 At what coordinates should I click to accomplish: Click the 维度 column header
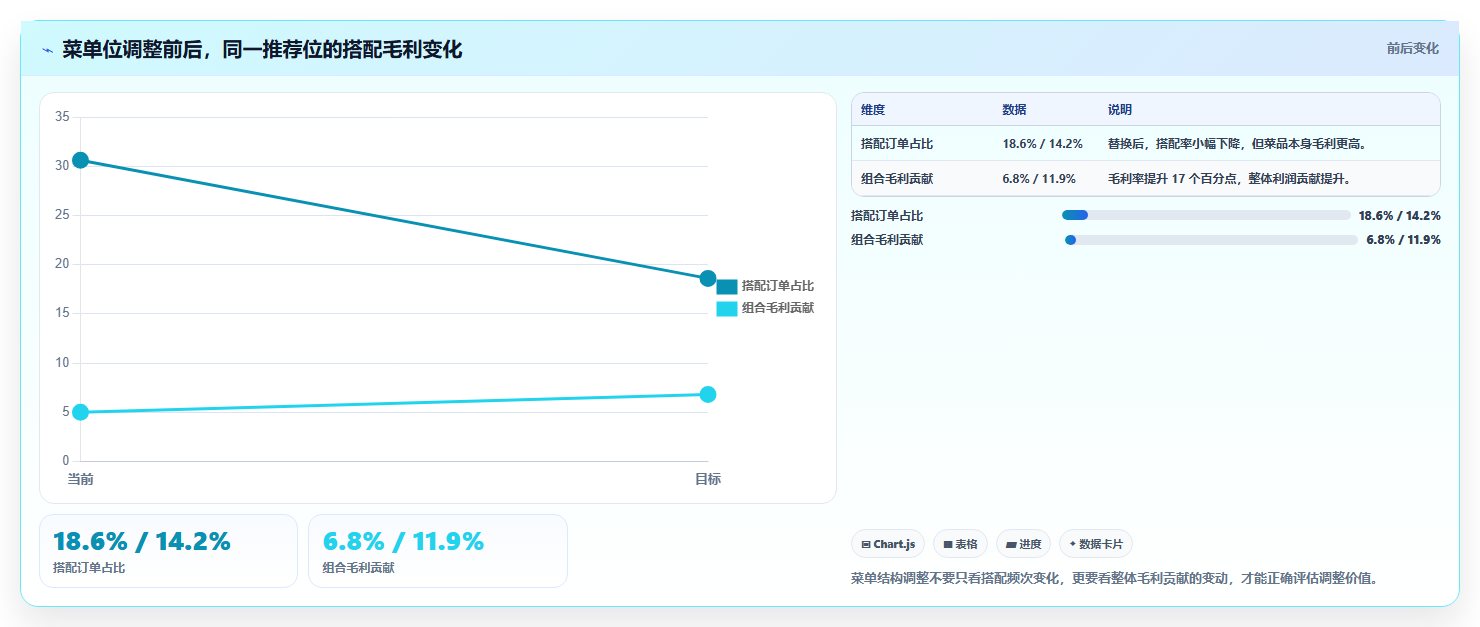873,110
